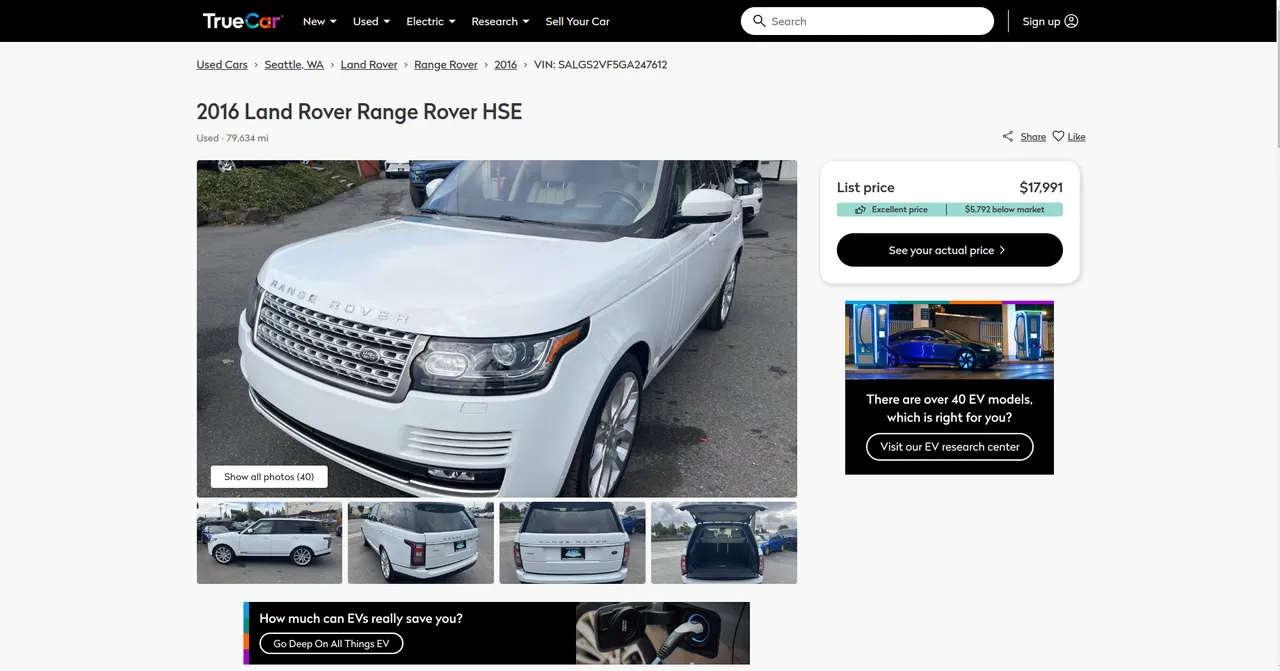Open the Electric dropdown menu

tap(430, 21)
